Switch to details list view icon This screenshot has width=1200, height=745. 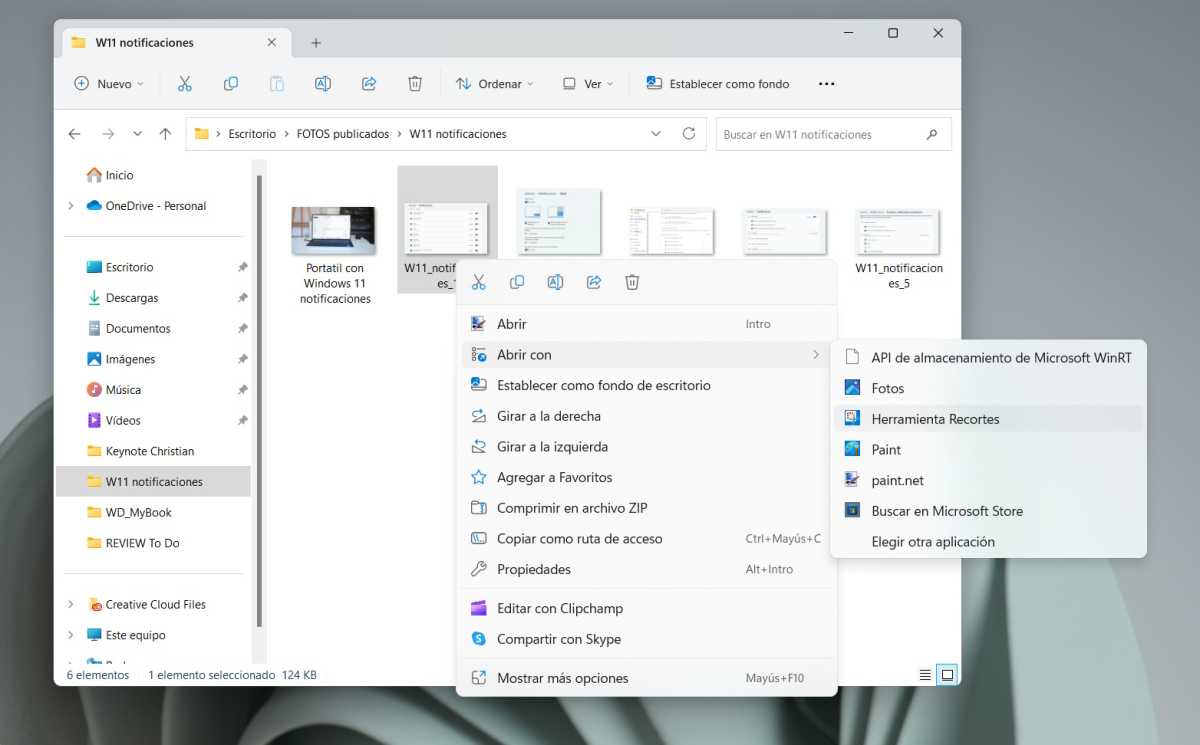pos(925,675)
